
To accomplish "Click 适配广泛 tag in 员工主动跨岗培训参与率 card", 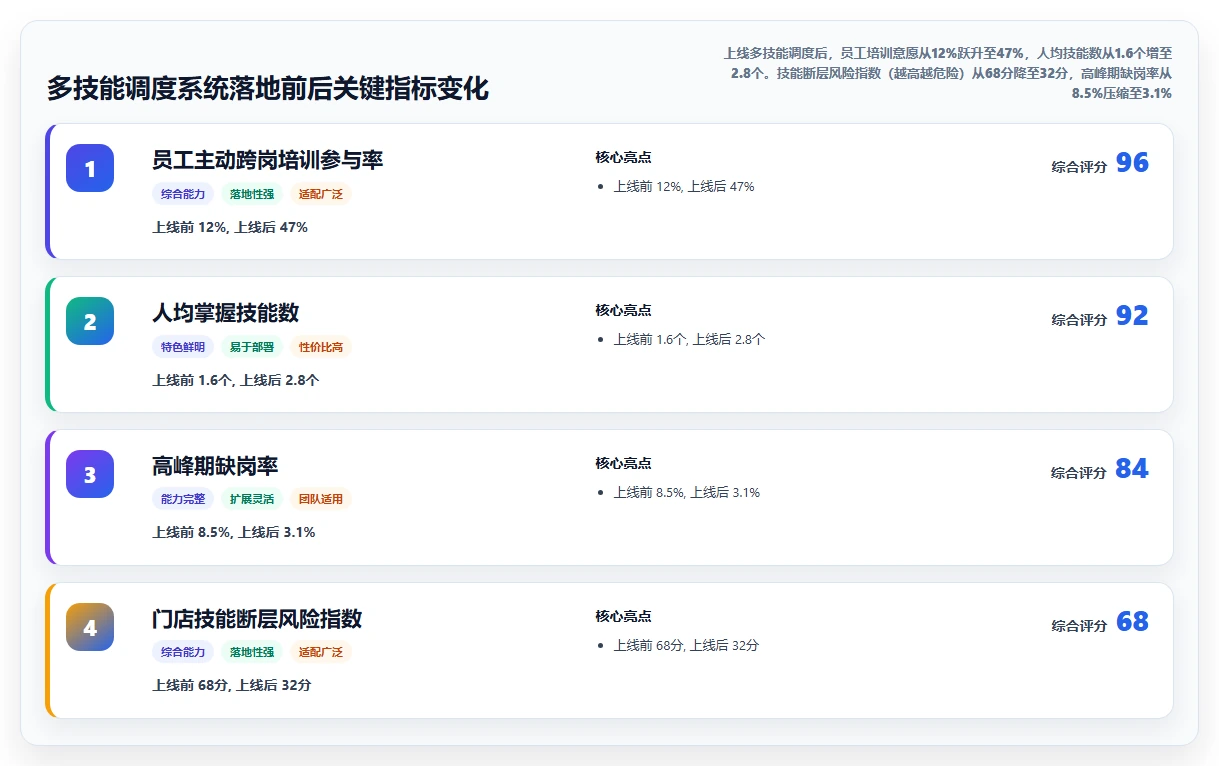I will [x=321, y=194].
